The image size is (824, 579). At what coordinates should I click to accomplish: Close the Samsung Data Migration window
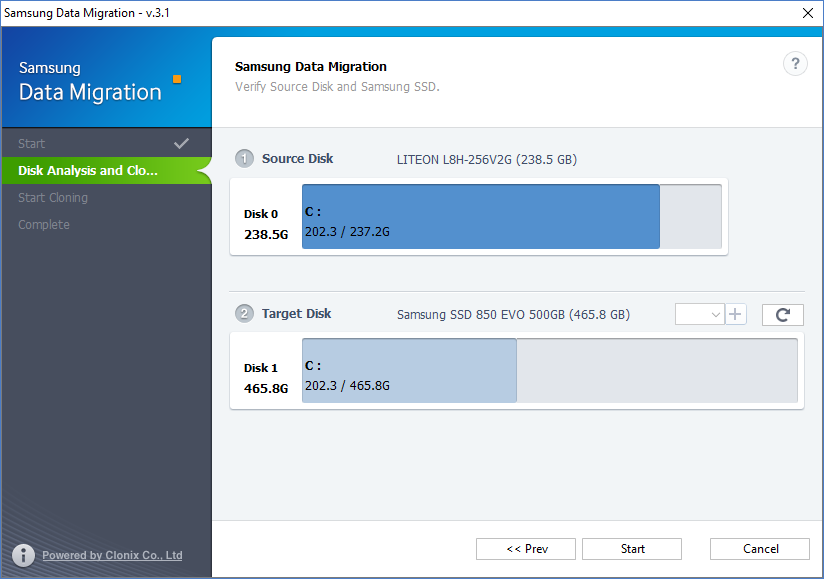pos(807,13)
